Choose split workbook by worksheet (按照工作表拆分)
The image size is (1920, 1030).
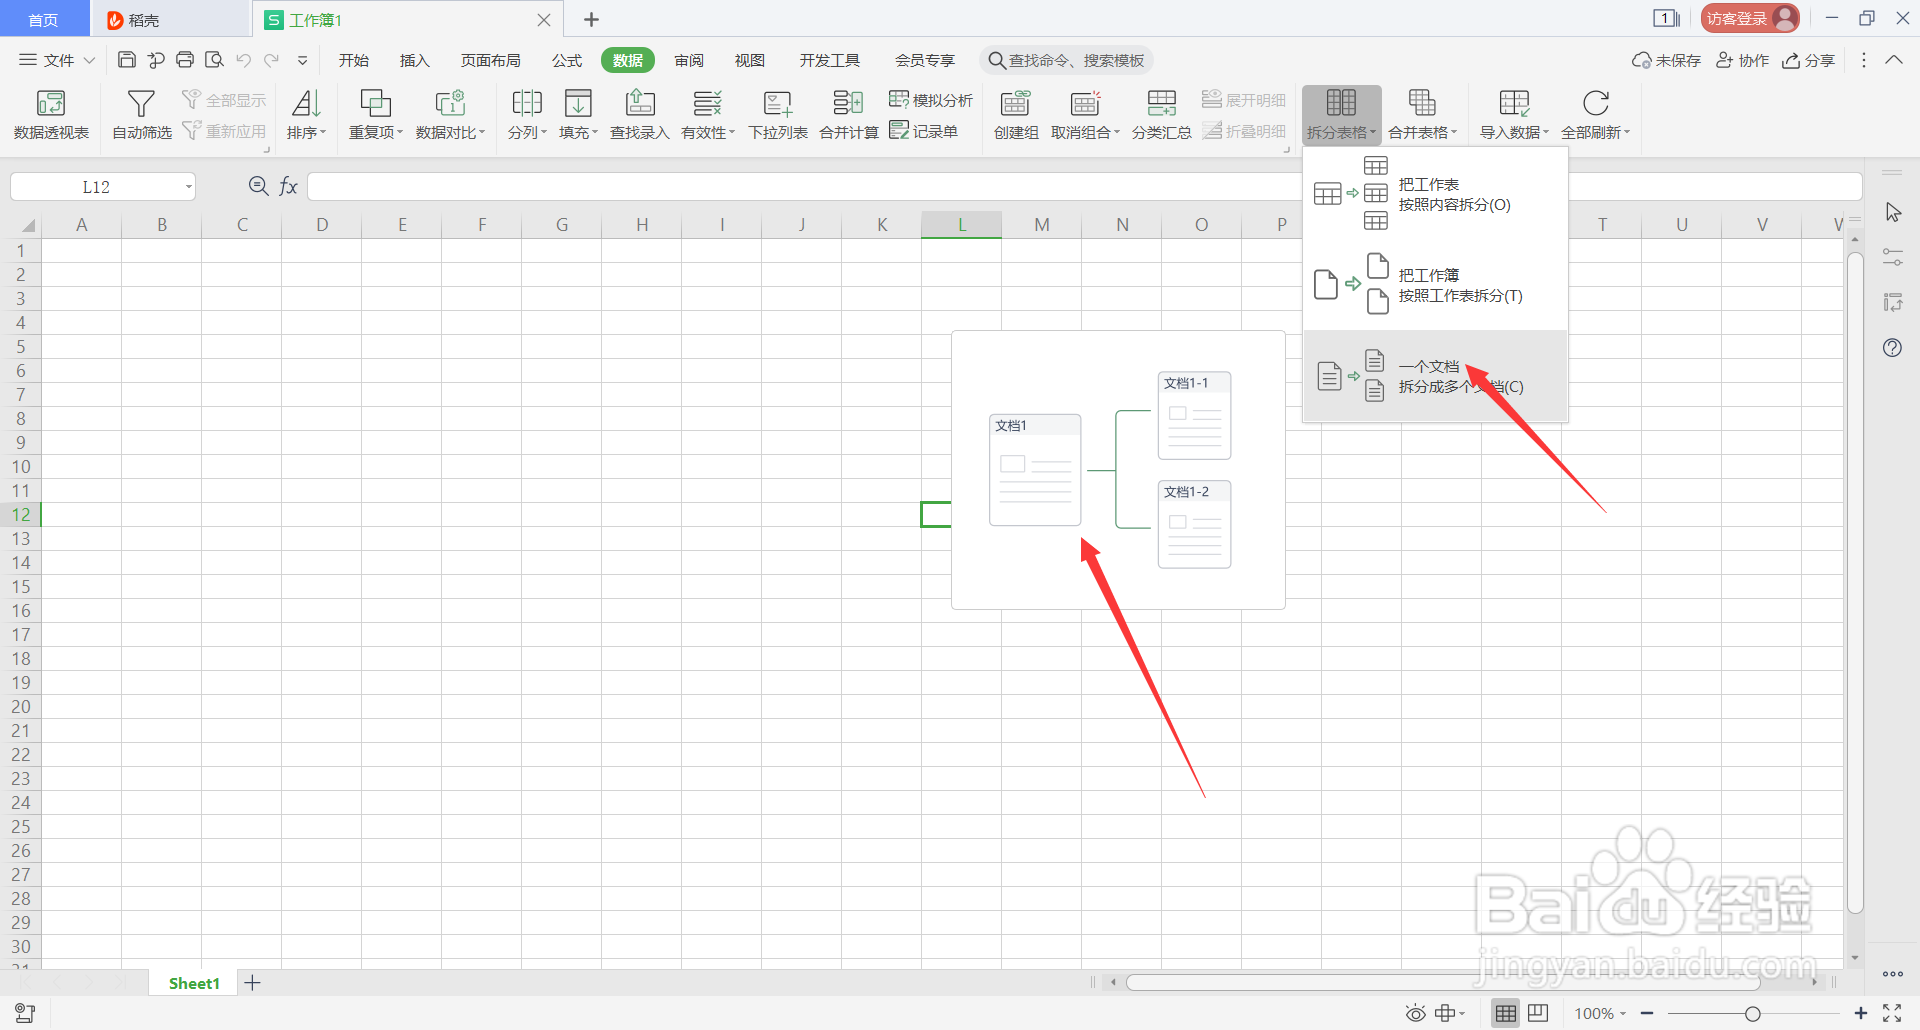click(x=1435, y=285)
